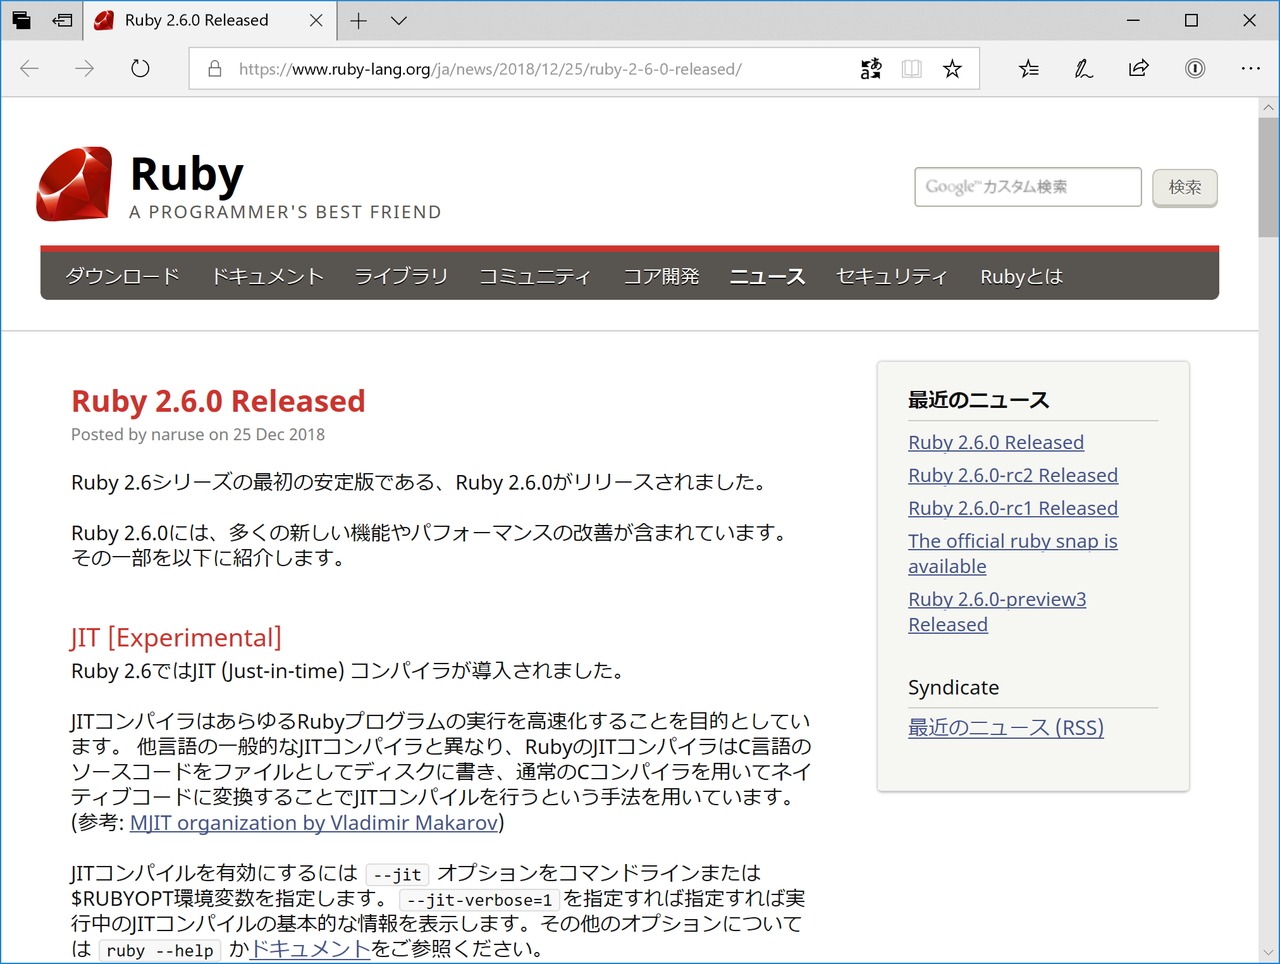Open 最近のニュース (RSS) feed link

[x=1006, y=727]
